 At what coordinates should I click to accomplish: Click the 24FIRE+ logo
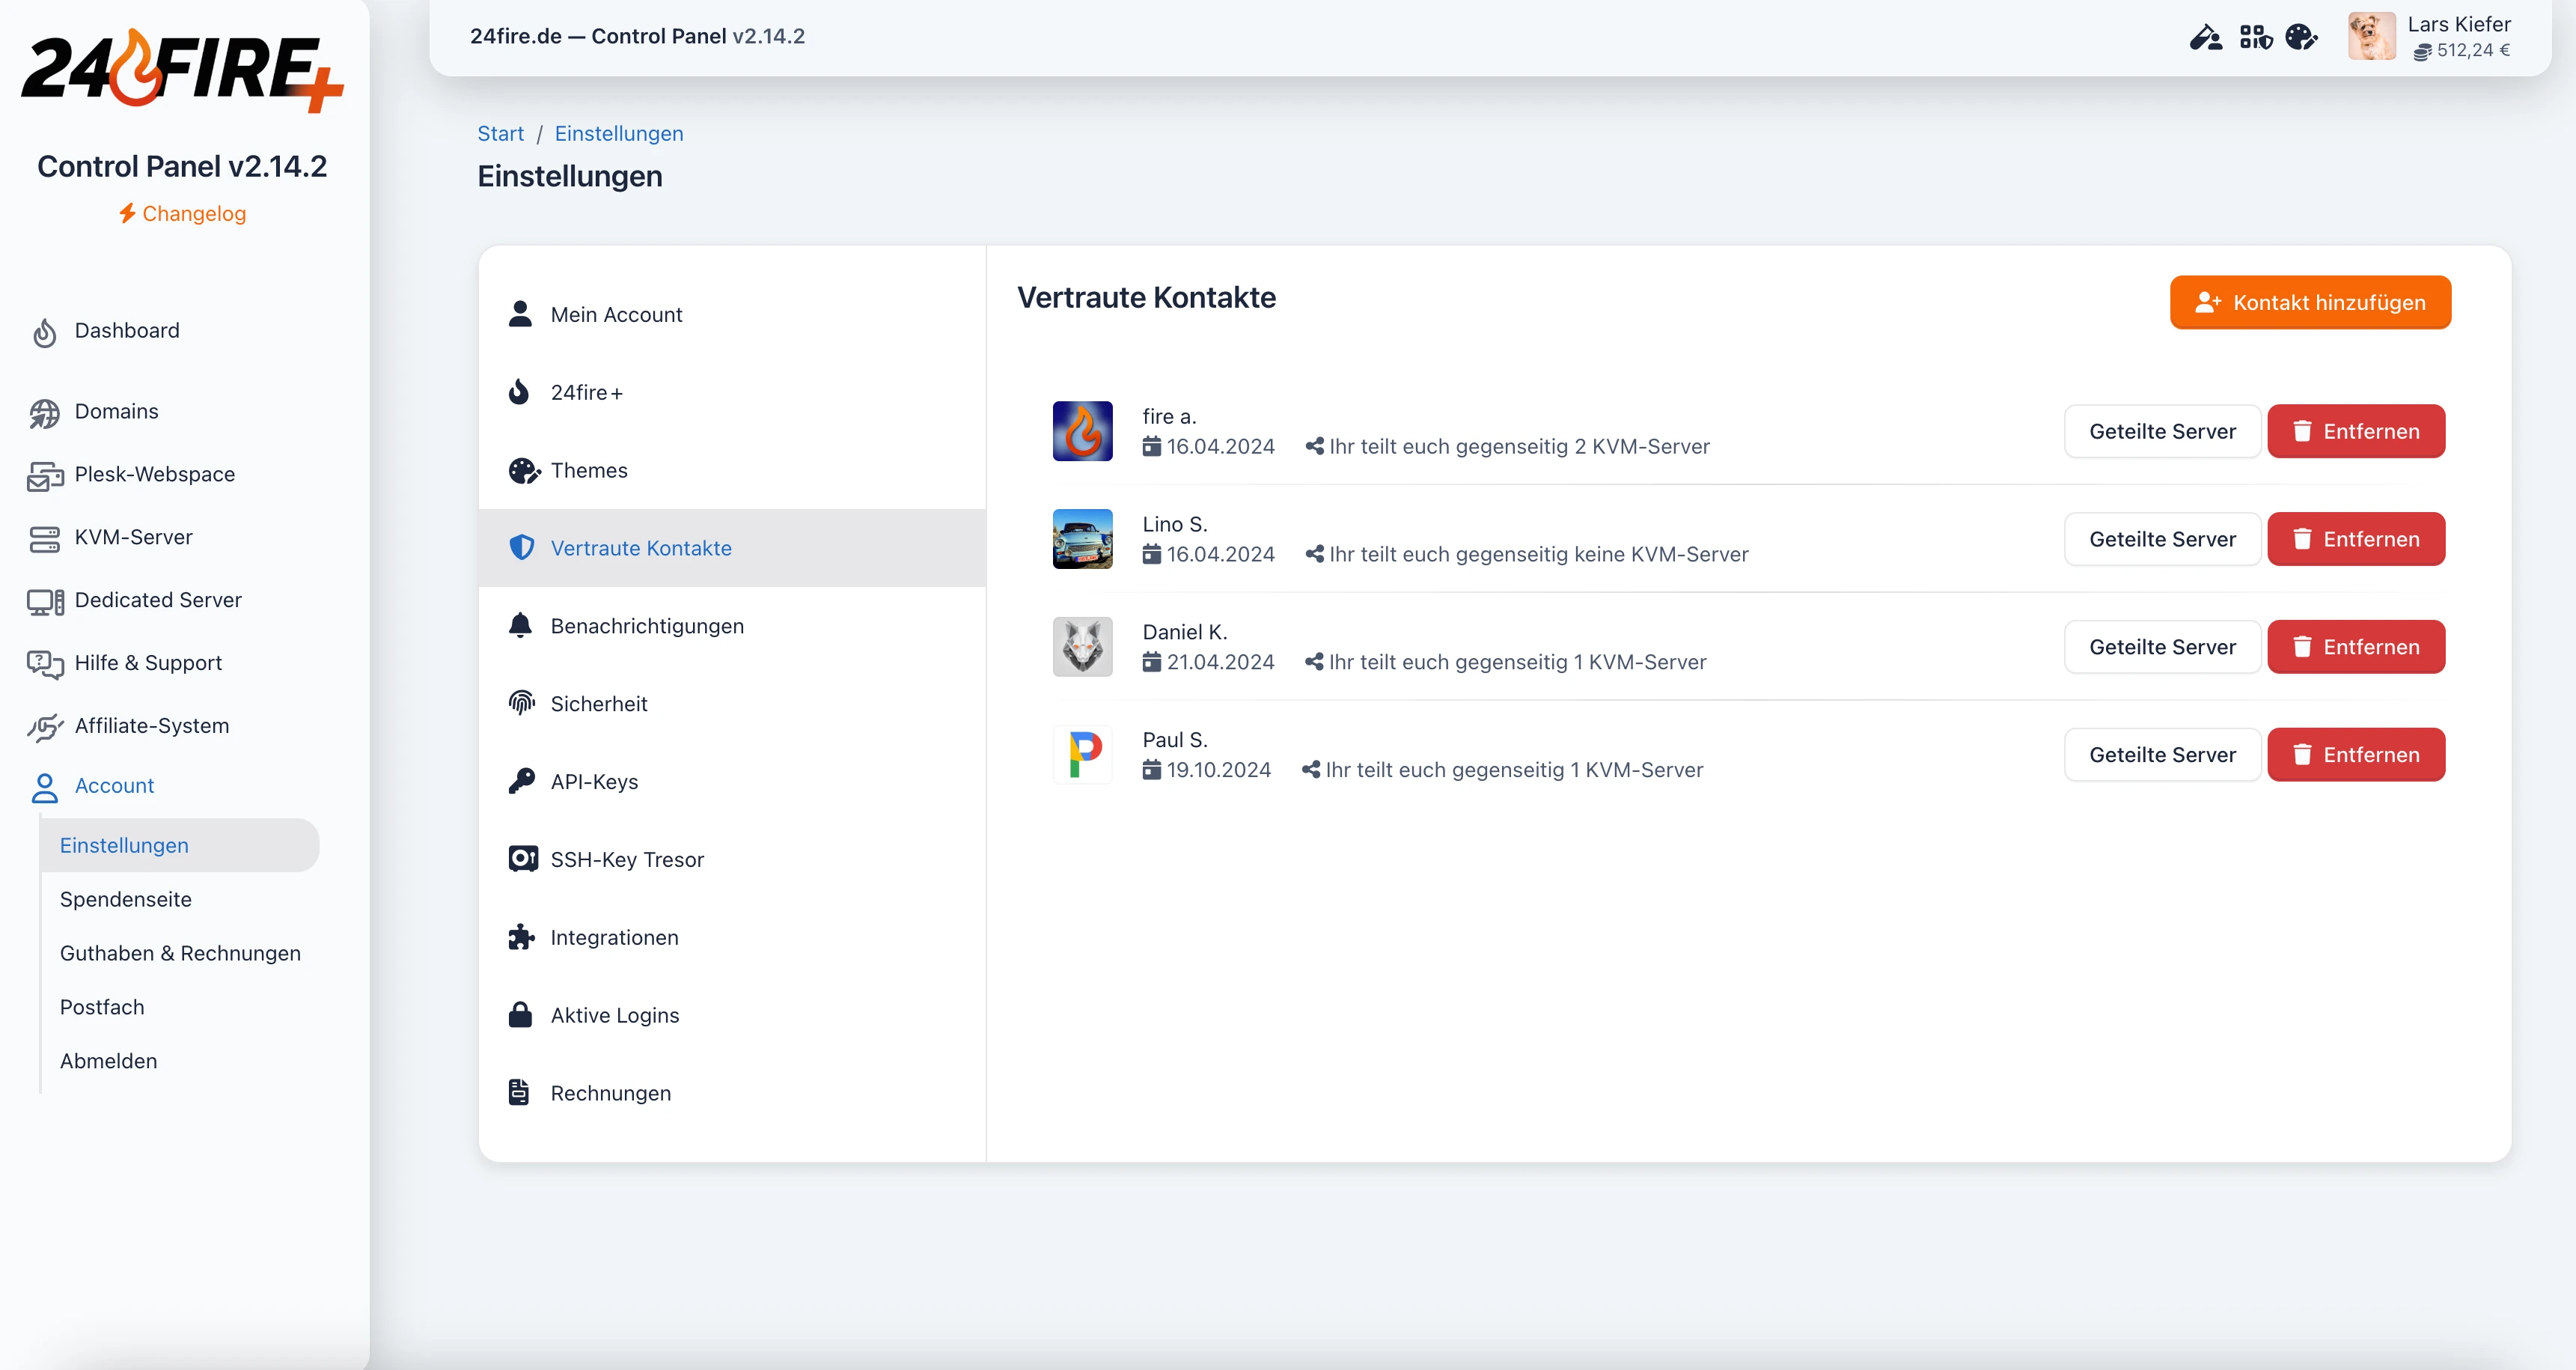pyautogui.click(x=182, y=70)
